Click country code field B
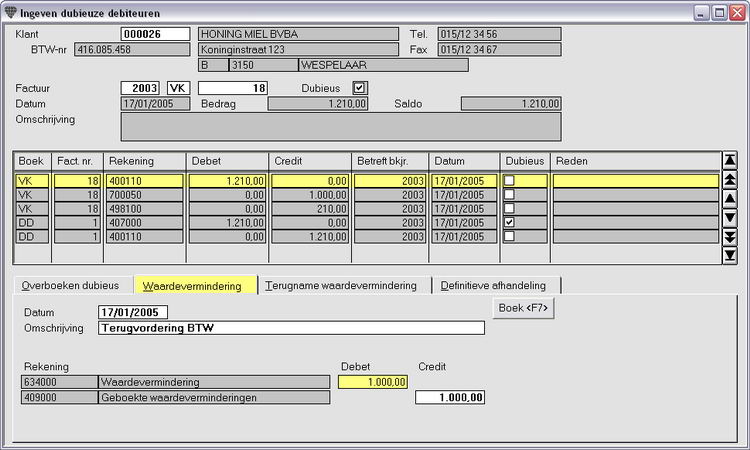The height and width of the screenshot is (450, 750). coord(213,65)
